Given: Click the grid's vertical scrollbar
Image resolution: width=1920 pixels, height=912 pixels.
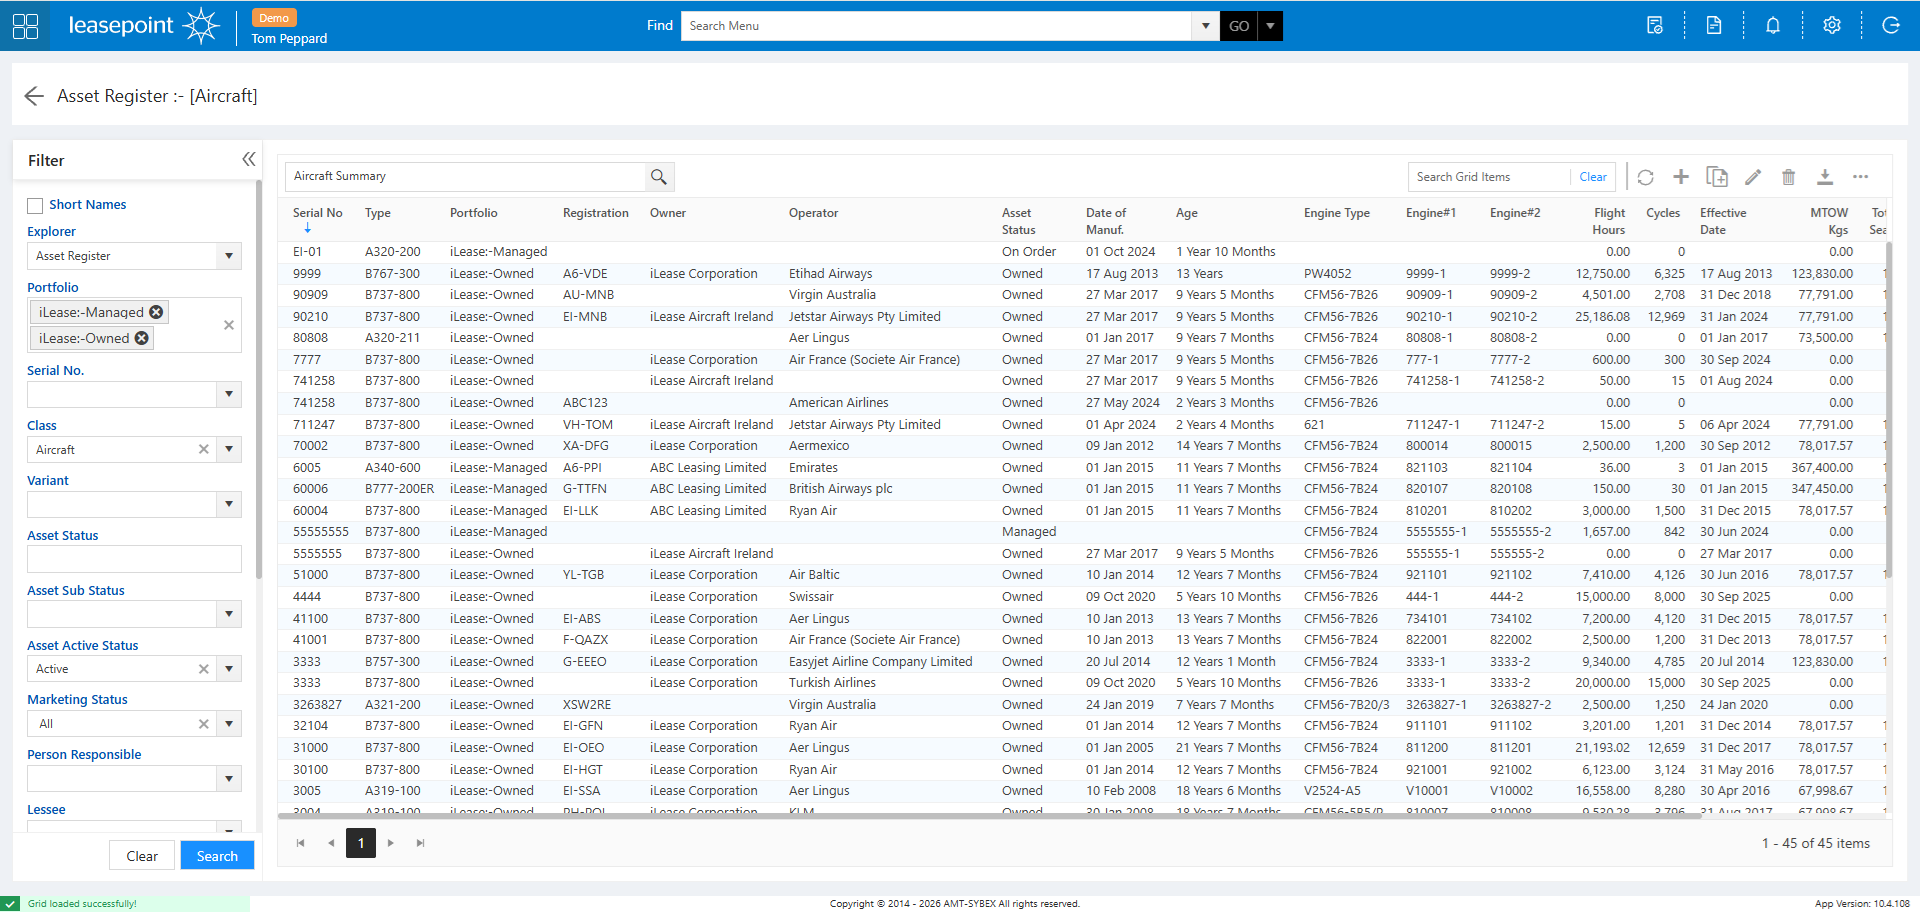Looking at the screenshot, I should click(1888, 410).
